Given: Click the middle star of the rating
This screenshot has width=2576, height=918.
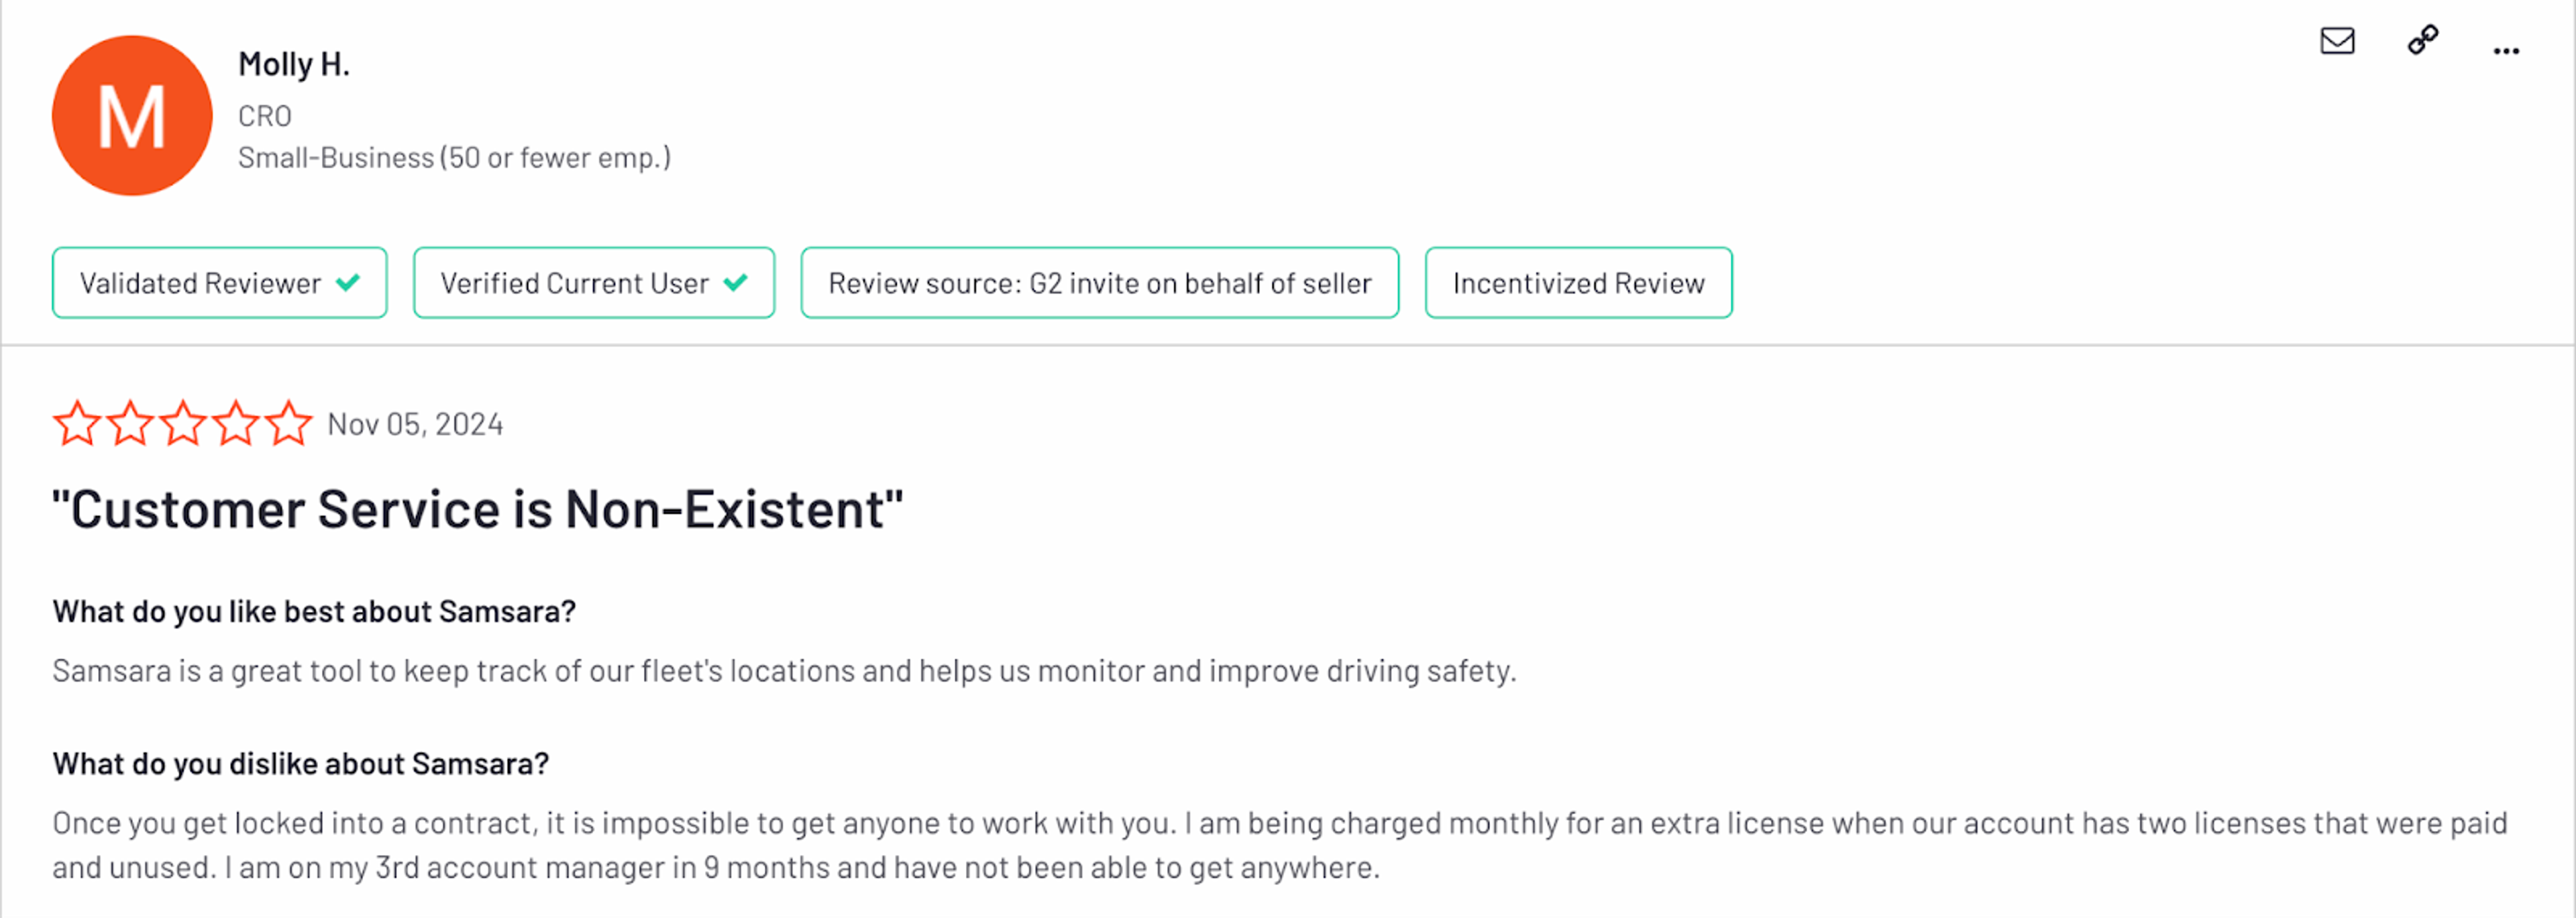Looking at the screenshot, I should click(183, 423).
